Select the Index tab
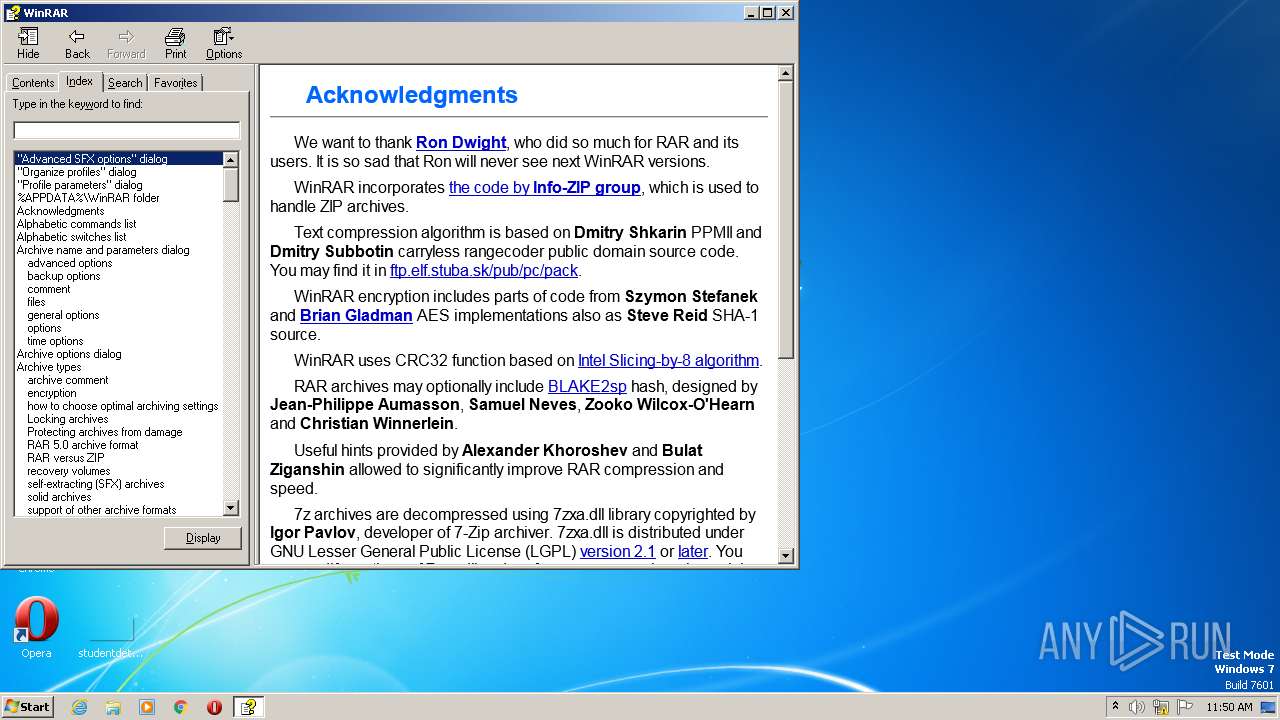Image resolution: width=1280 pixels, height=720 pixels. 80,82
